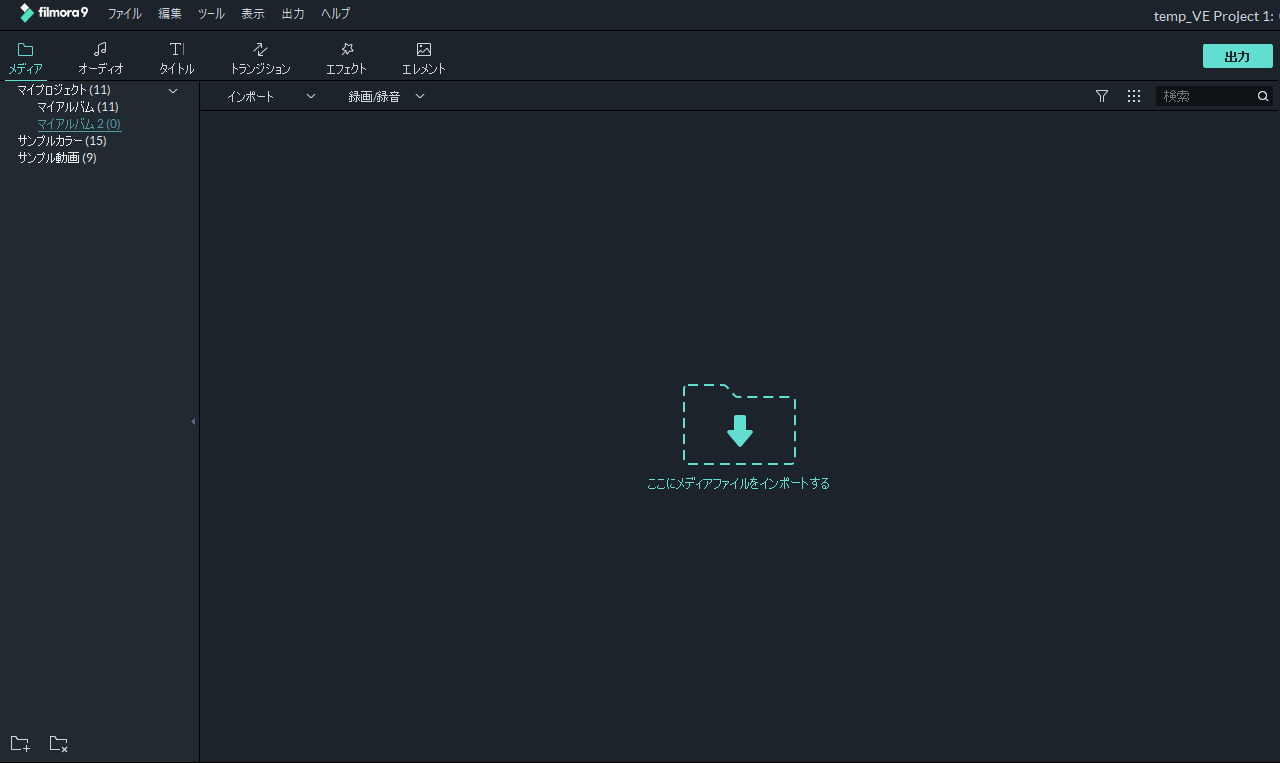Click ここにメディアファイルをインポートする link
The image size is (1280, 763).
click(x=739, y=484)
